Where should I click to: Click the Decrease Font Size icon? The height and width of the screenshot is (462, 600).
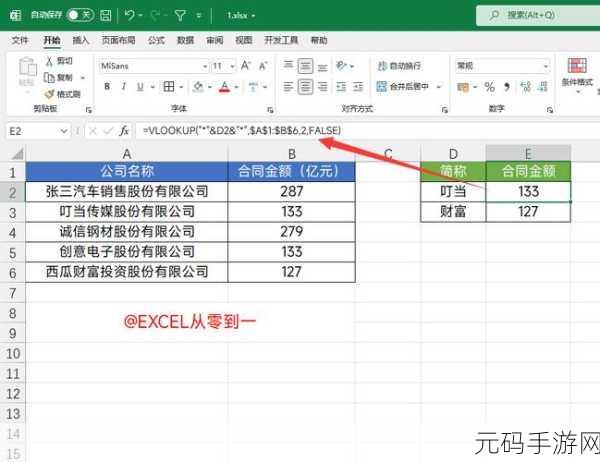[x=263, y=66]
